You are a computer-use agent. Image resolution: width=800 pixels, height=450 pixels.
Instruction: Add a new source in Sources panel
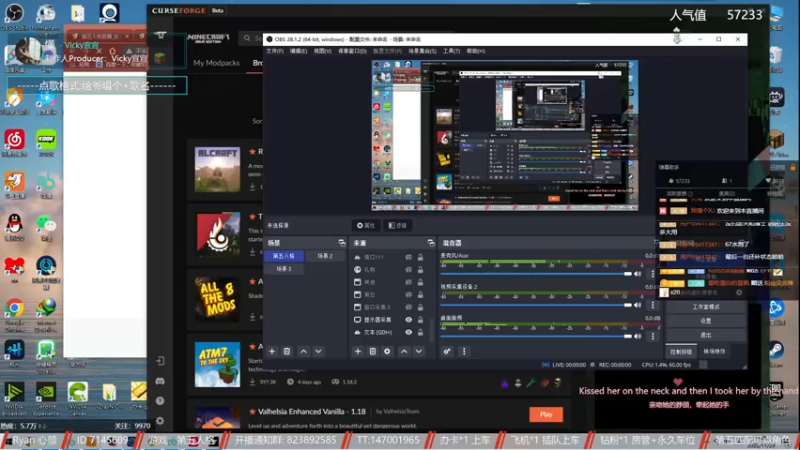pyautogui.click(x=358, y=352)
